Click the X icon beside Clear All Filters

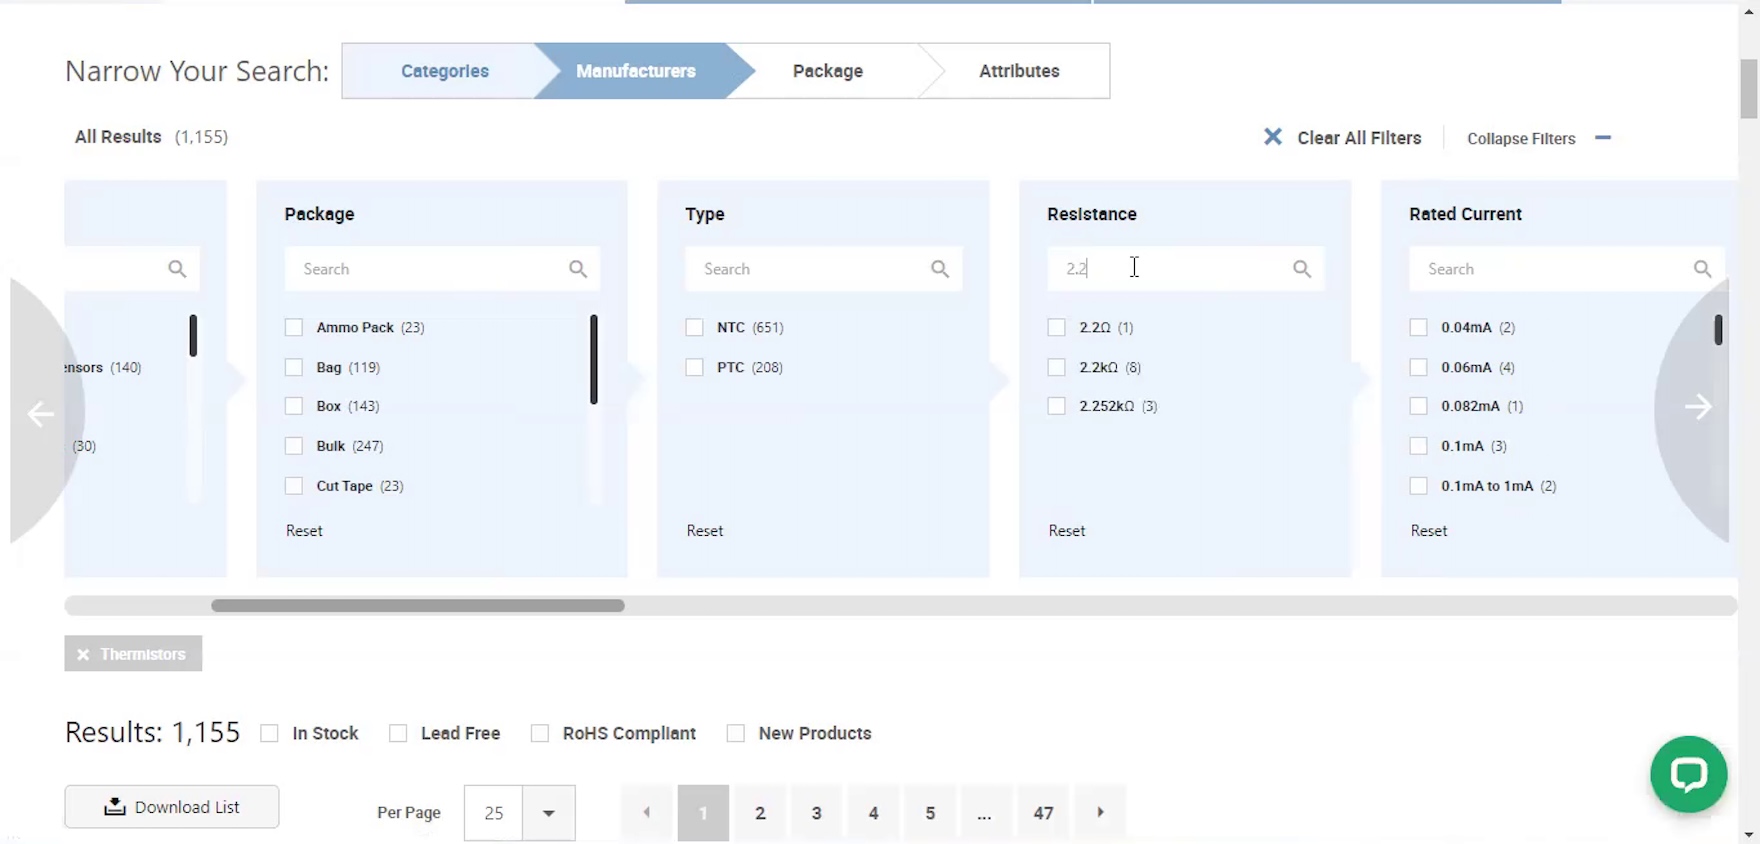(x=1272, y=137)
